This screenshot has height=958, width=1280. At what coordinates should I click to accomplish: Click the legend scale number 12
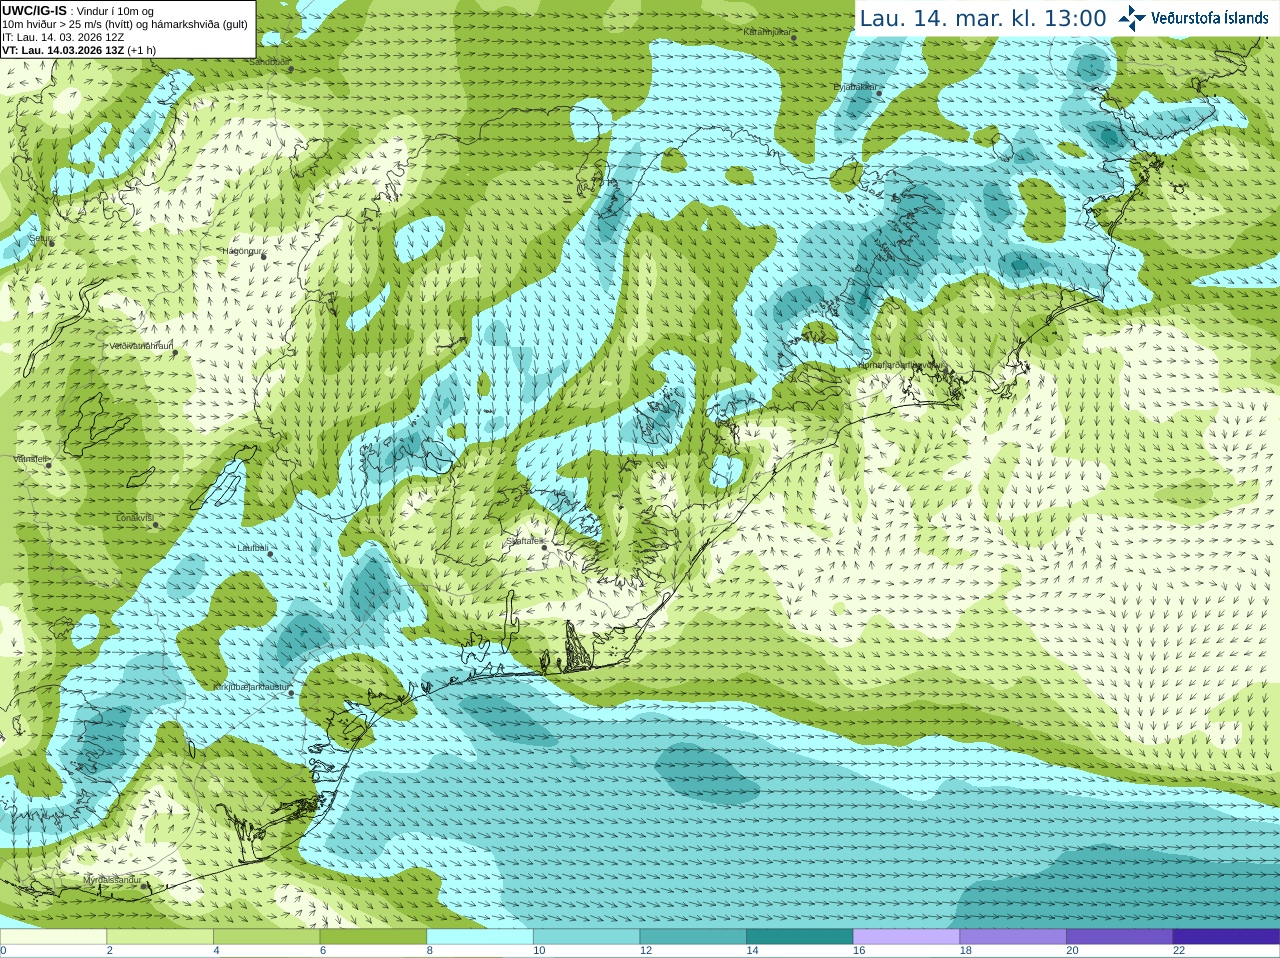click(646, 951)
